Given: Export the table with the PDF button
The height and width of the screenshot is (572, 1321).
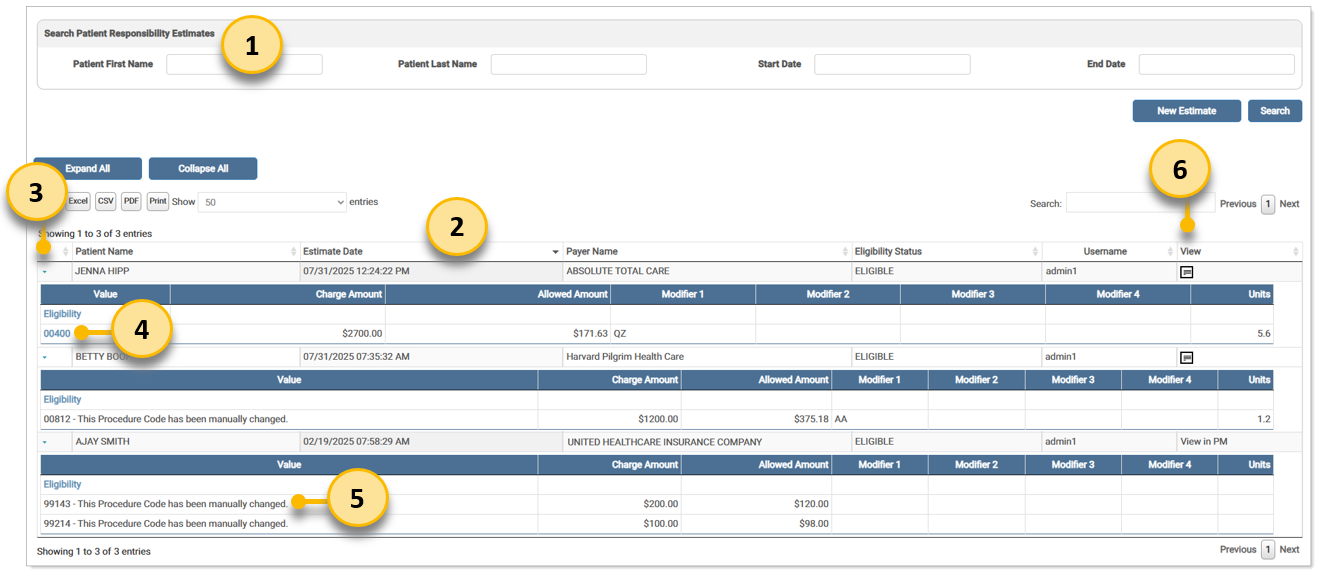Looking at the screenshot, I should (131, 202).
